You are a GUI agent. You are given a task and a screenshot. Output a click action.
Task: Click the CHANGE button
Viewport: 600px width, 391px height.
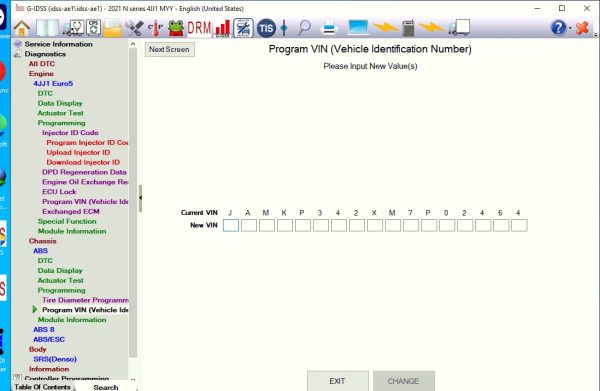tap(404, 381)
